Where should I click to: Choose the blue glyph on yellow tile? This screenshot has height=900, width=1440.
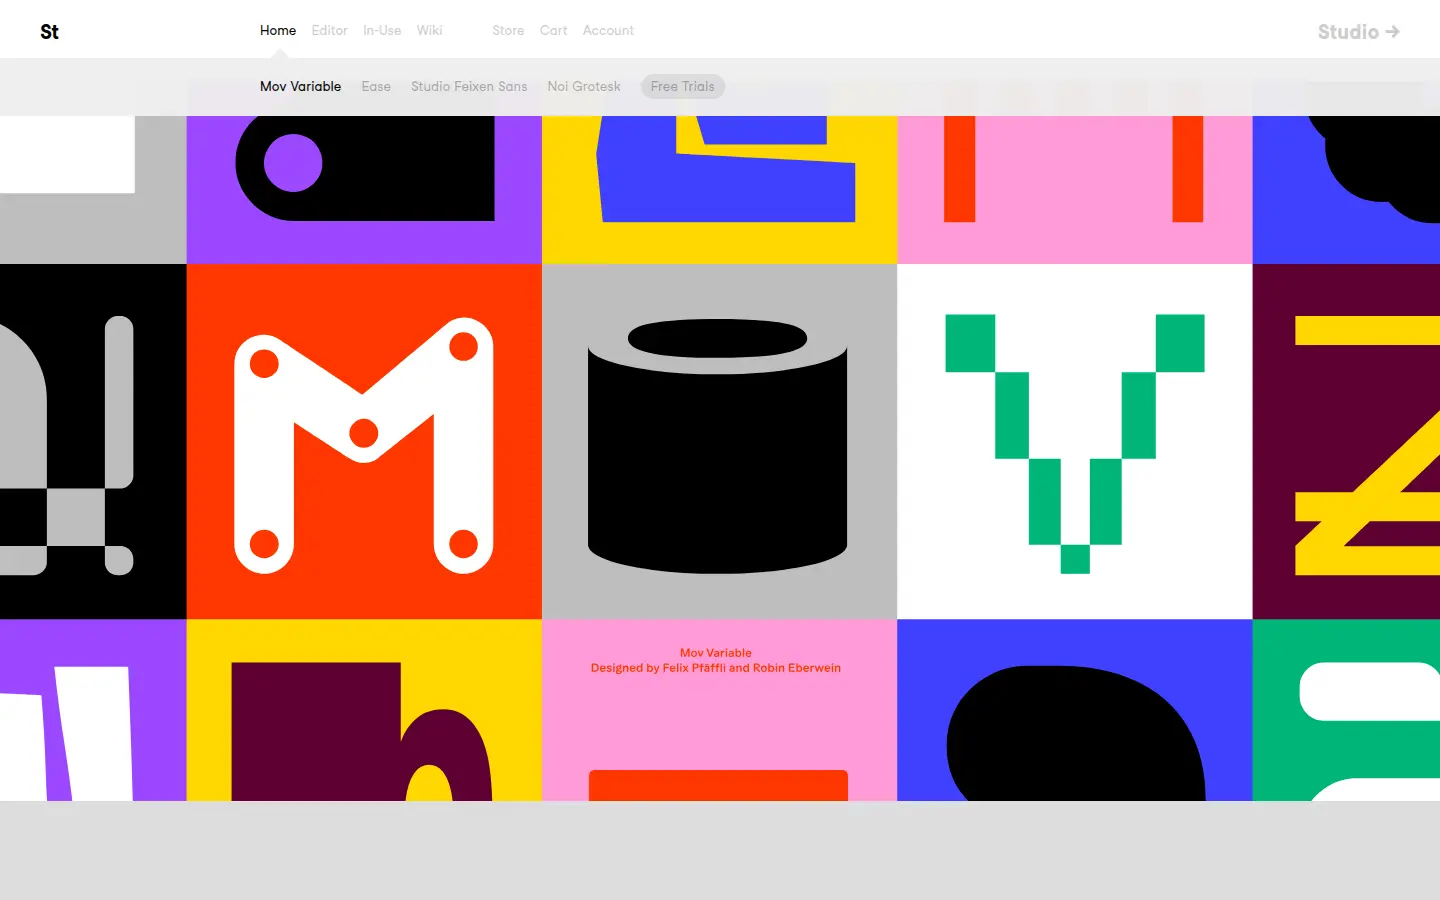coord(719,190)
